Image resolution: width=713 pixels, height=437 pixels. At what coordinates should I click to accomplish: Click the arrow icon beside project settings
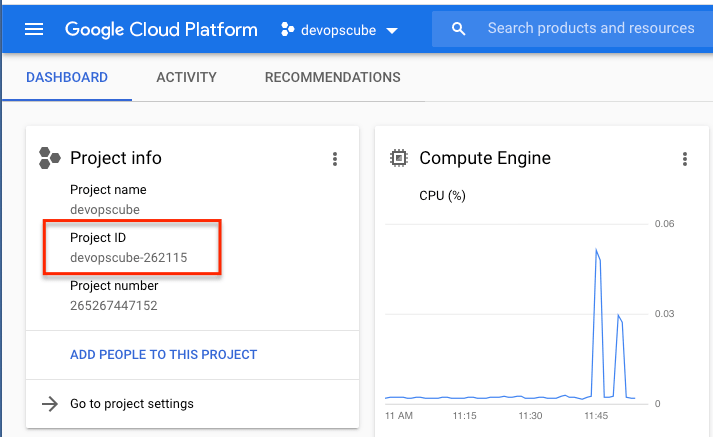tap(50, 404)
